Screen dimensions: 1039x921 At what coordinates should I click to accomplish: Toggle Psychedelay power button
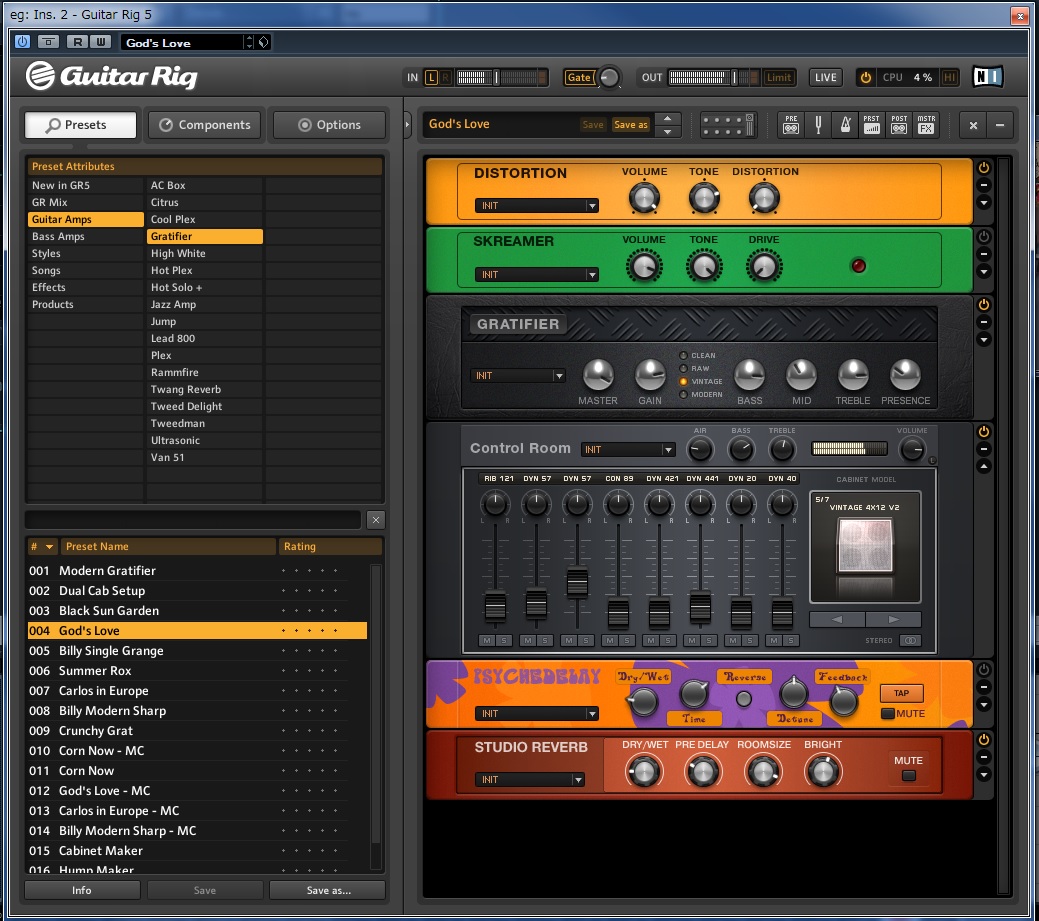click(984, 670)
